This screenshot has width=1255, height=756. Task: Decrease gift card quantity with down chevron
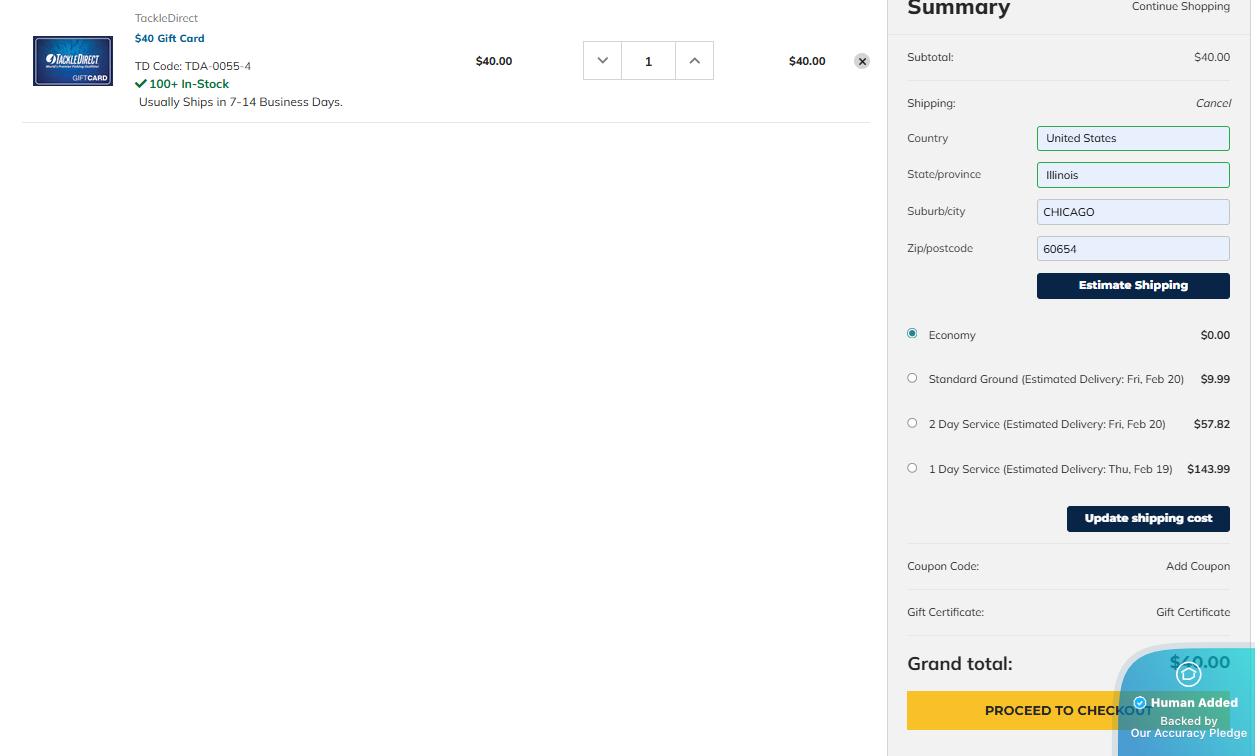coord(602,61)
